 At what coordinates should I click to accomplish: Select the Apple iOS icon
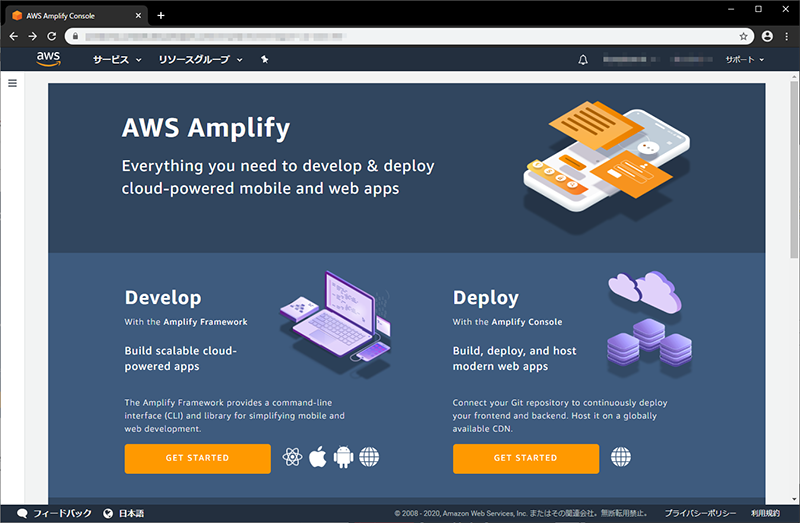point(317,456)
